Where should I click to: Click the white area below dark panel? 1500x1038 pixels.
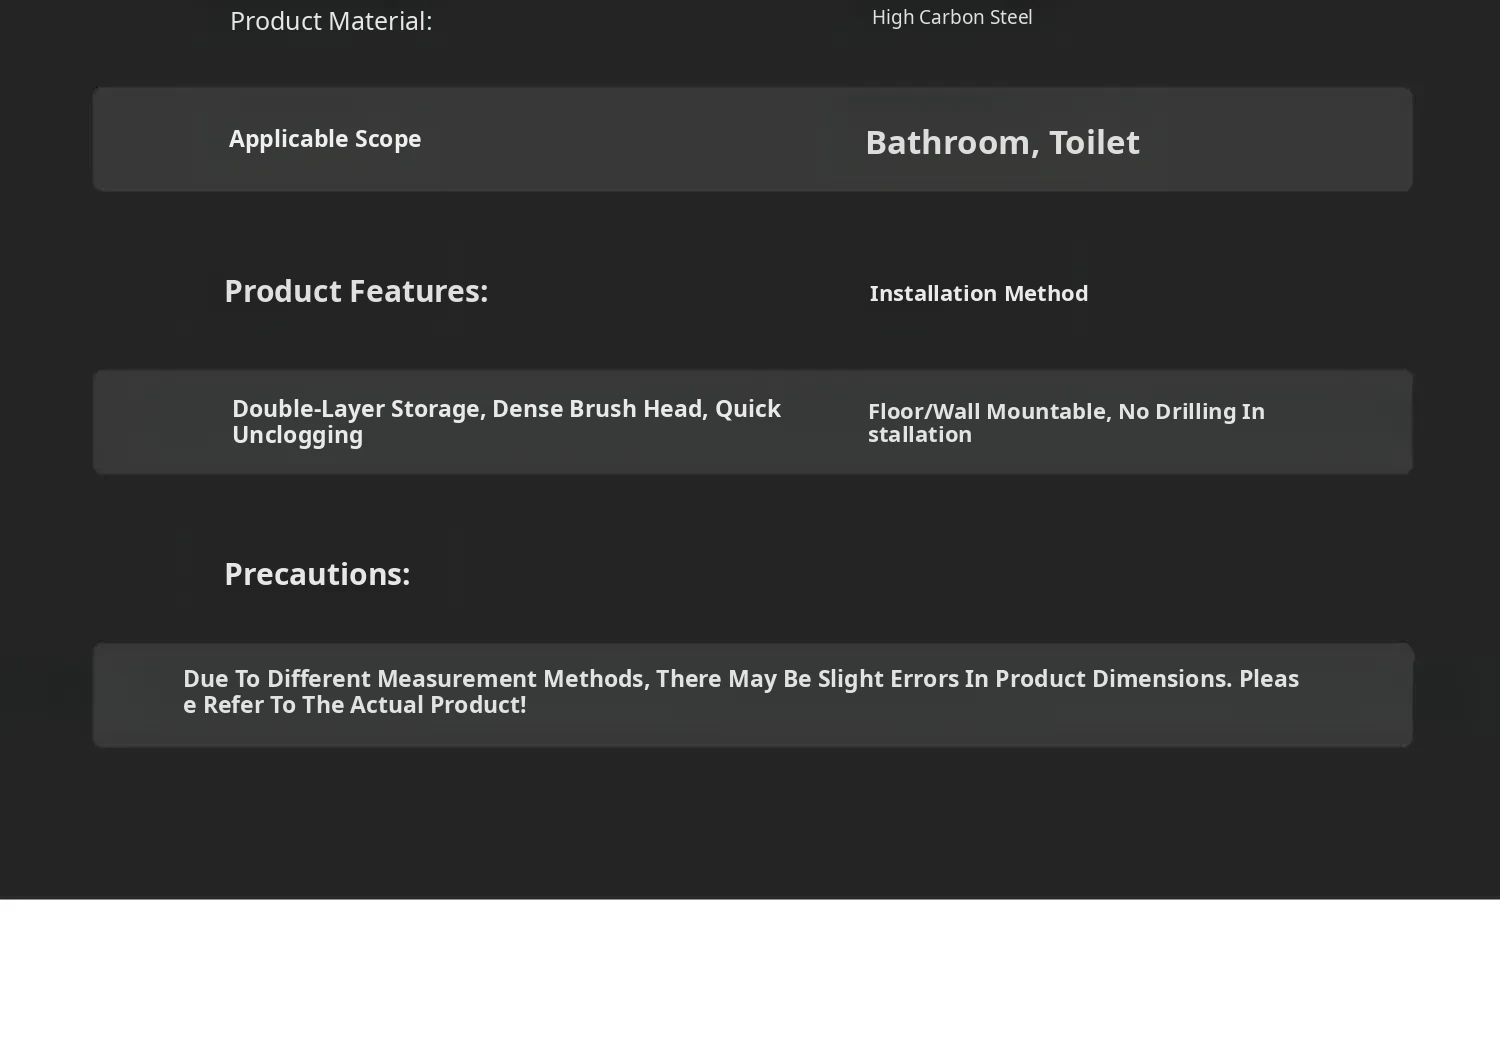click(x=750, y=968)
